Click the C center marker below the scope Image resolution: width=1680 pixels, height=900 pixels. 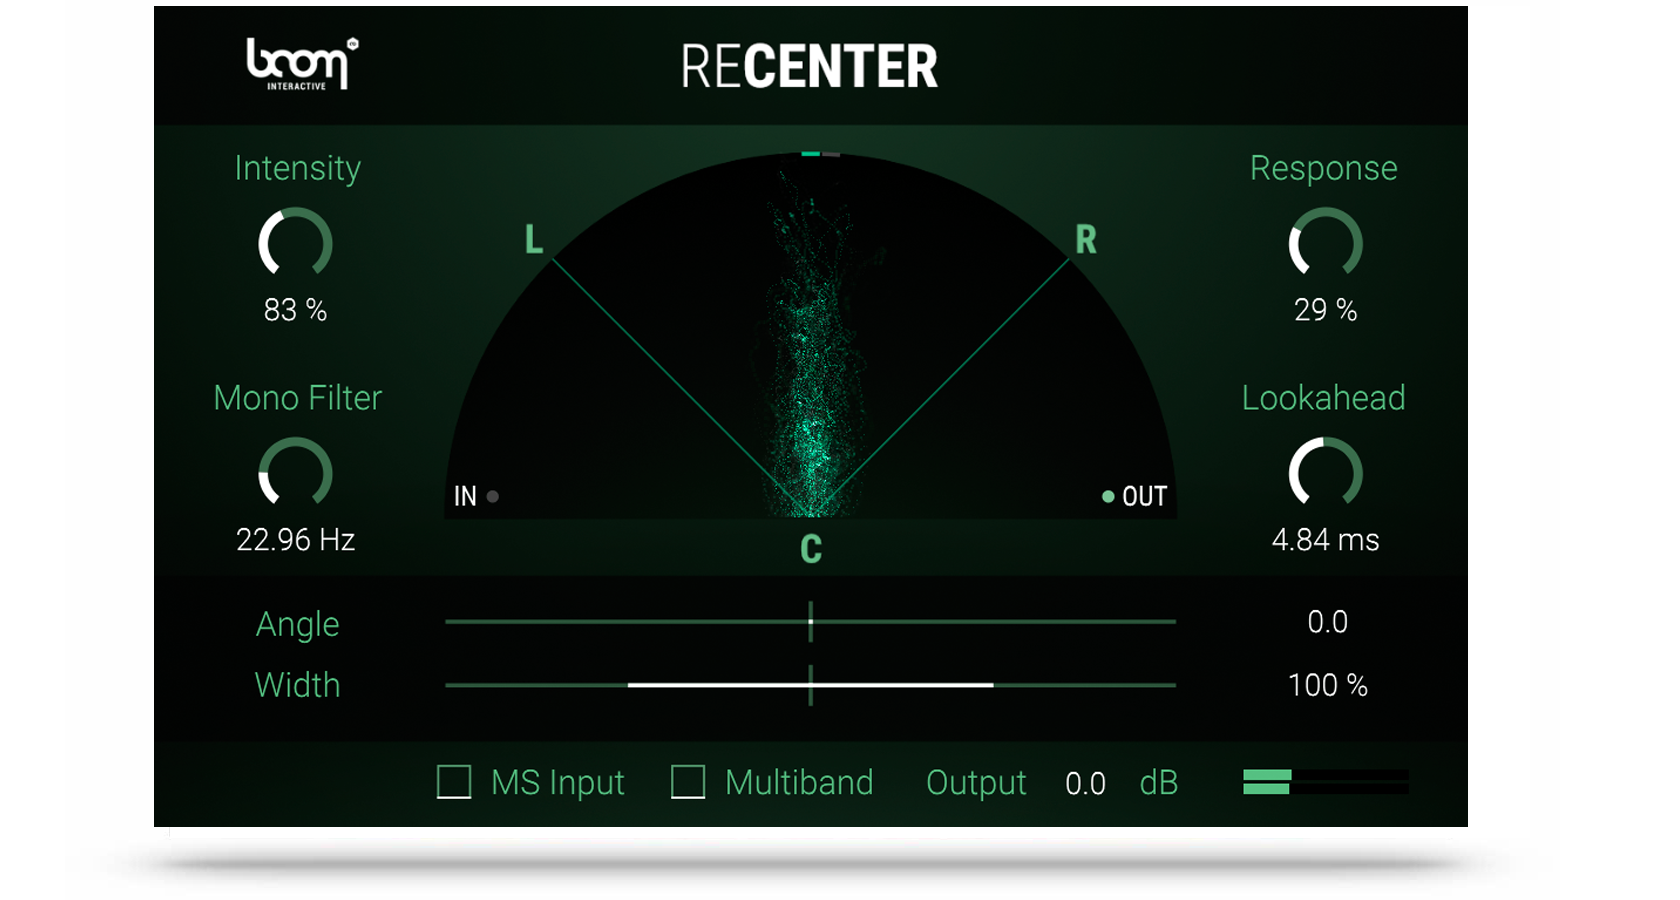coord(811,549)
